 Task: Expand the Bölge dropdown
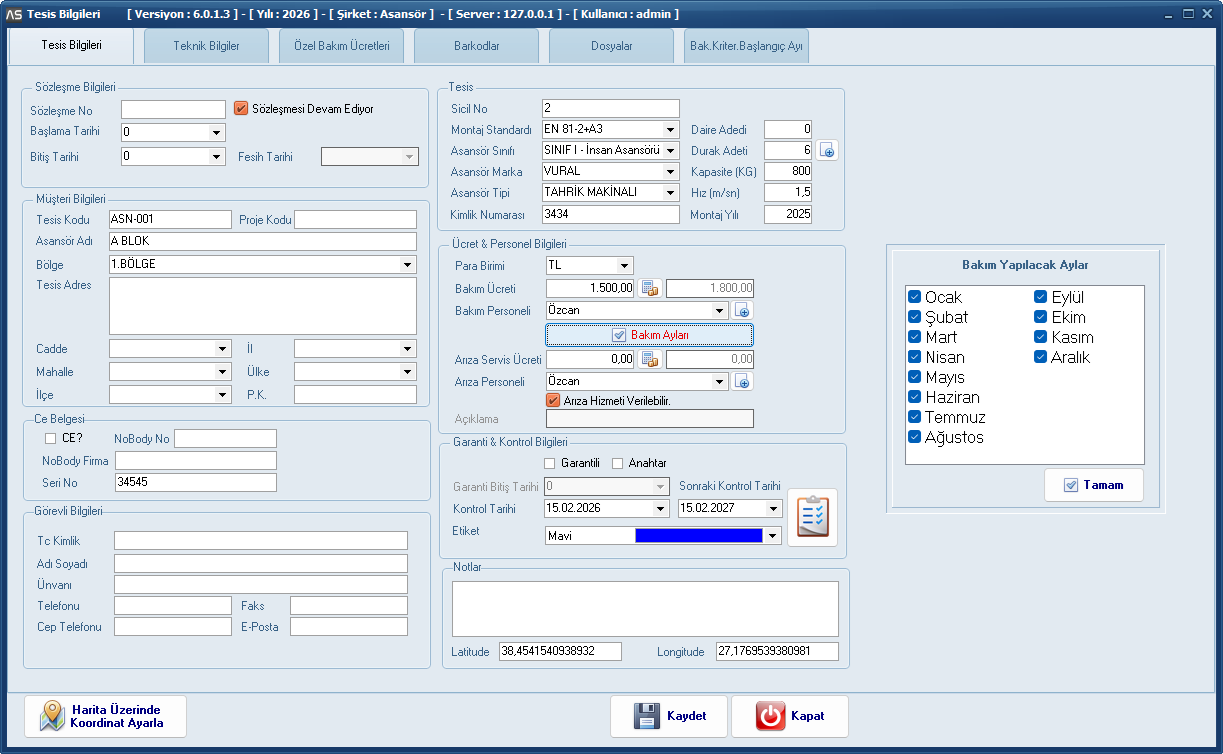point(408,265)
